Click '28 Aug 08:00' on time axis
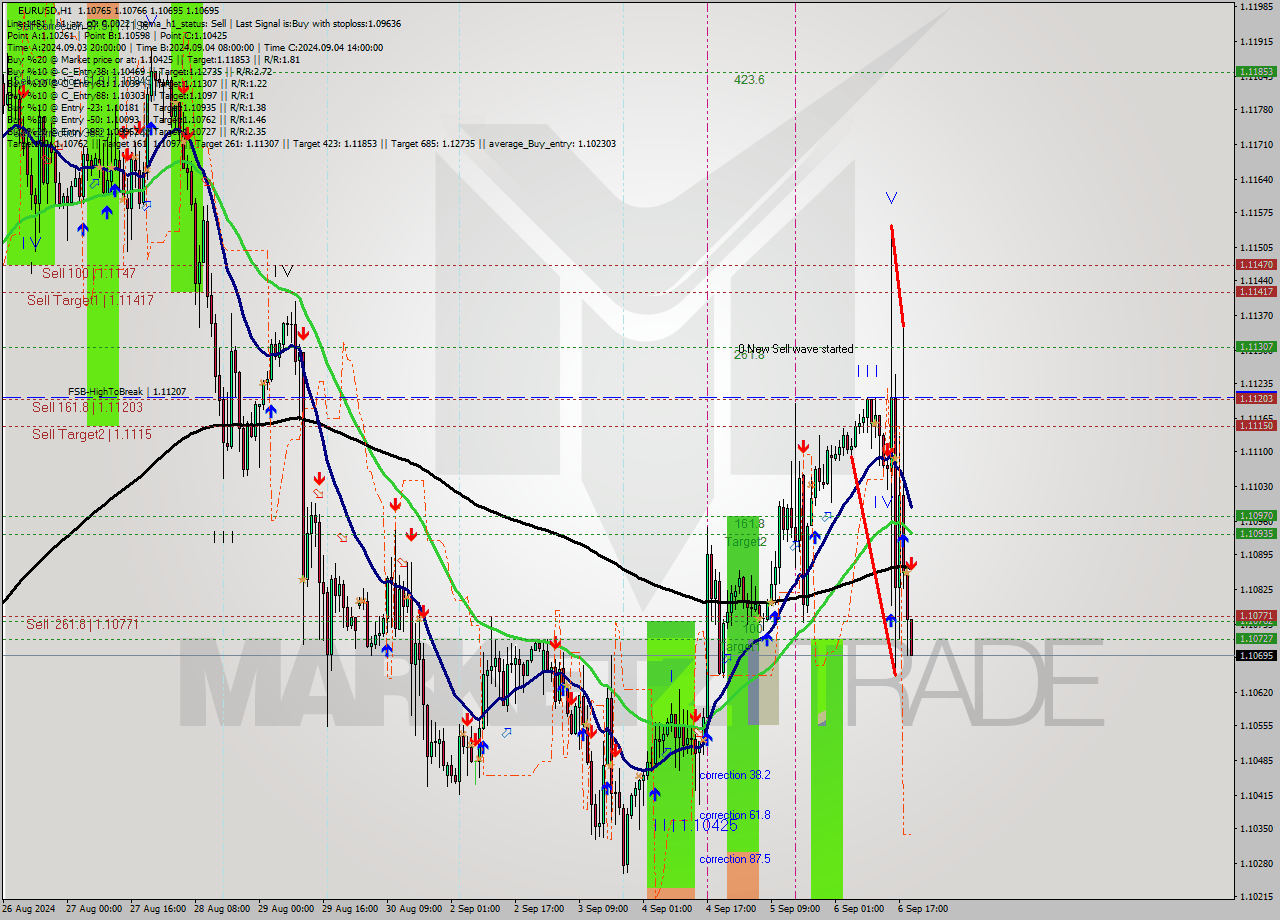 (x=222, y=909)
